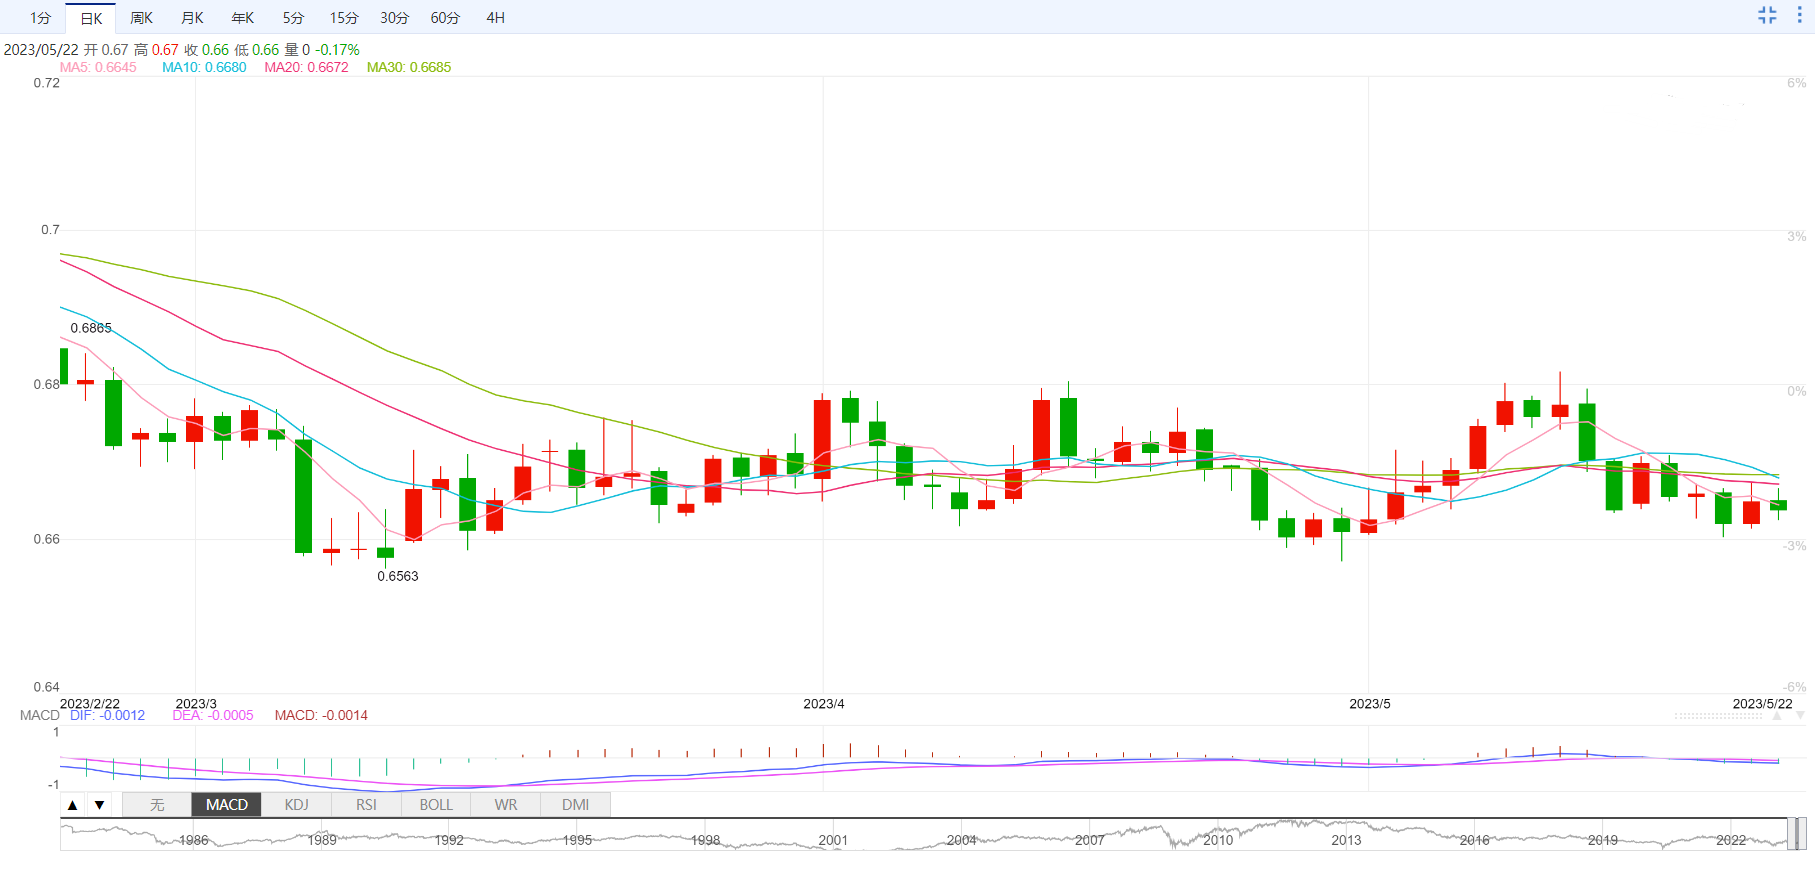The height and width of the screenshot is (883, 1815).
Task: Click the MACD: -0.0014 indicator value
Action: (321, 715)
